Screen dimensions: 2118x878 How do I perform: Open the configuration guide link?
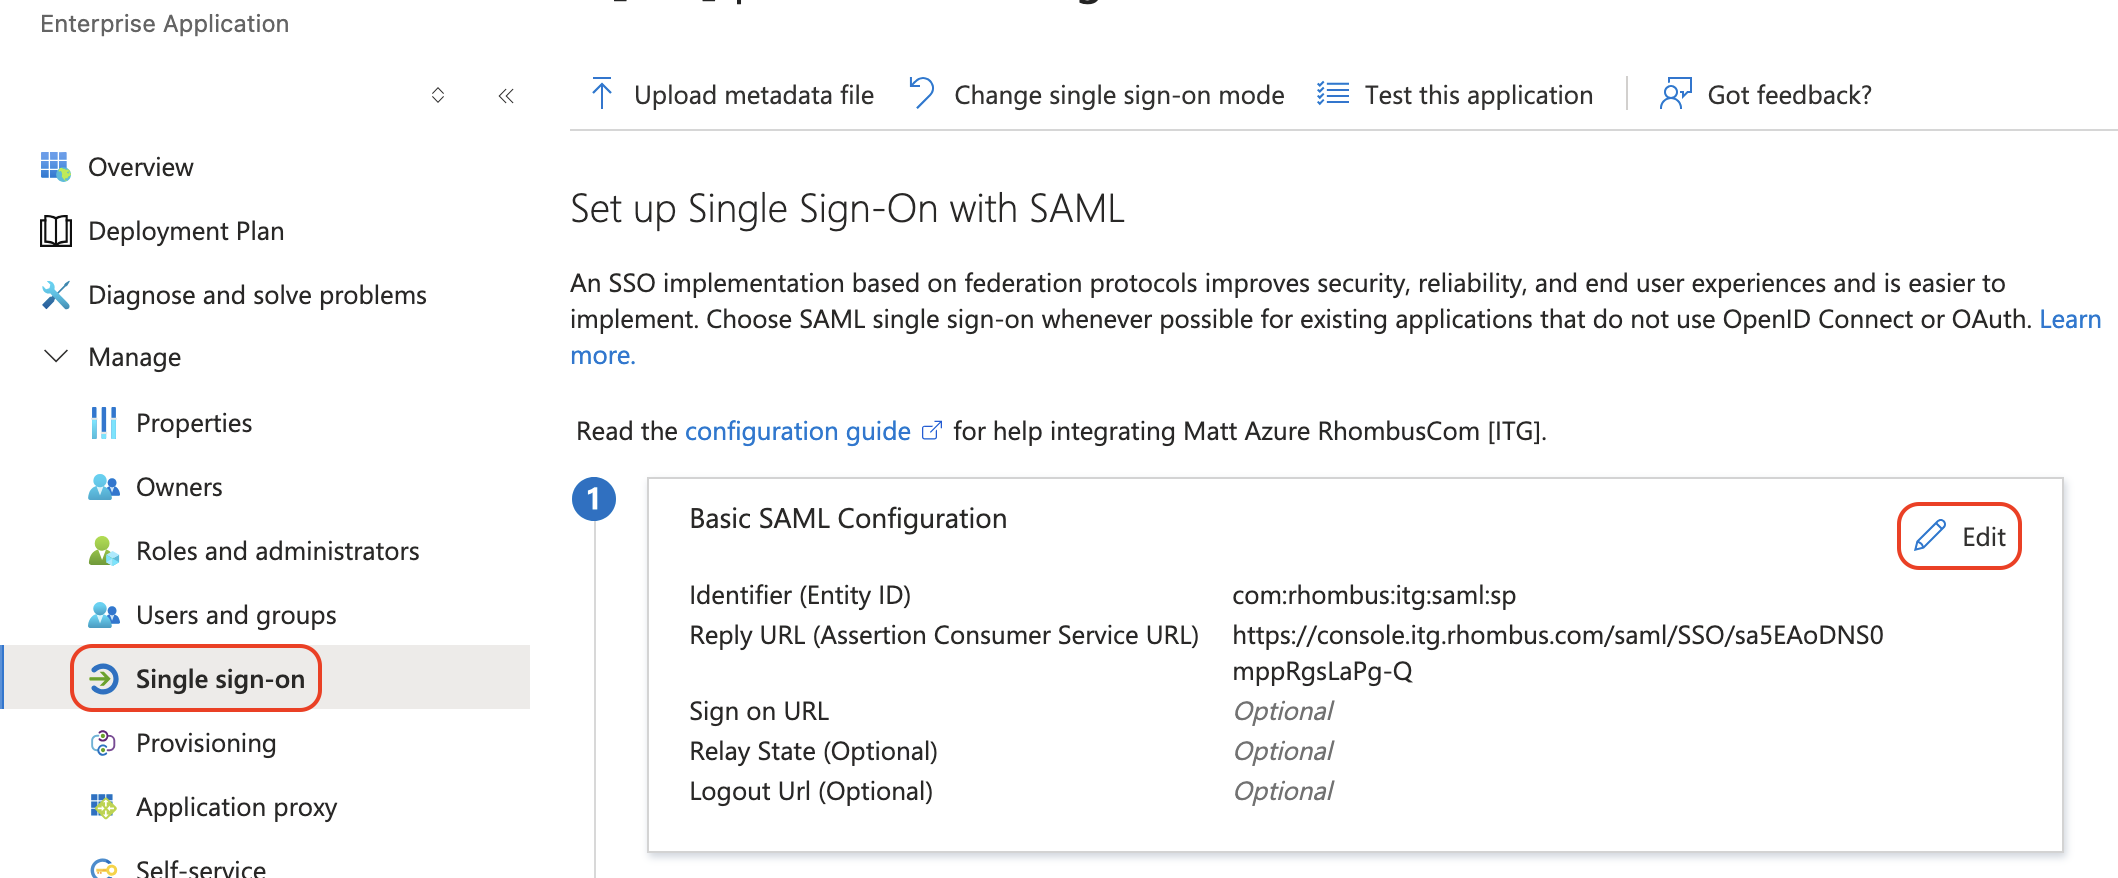point(797,431)
